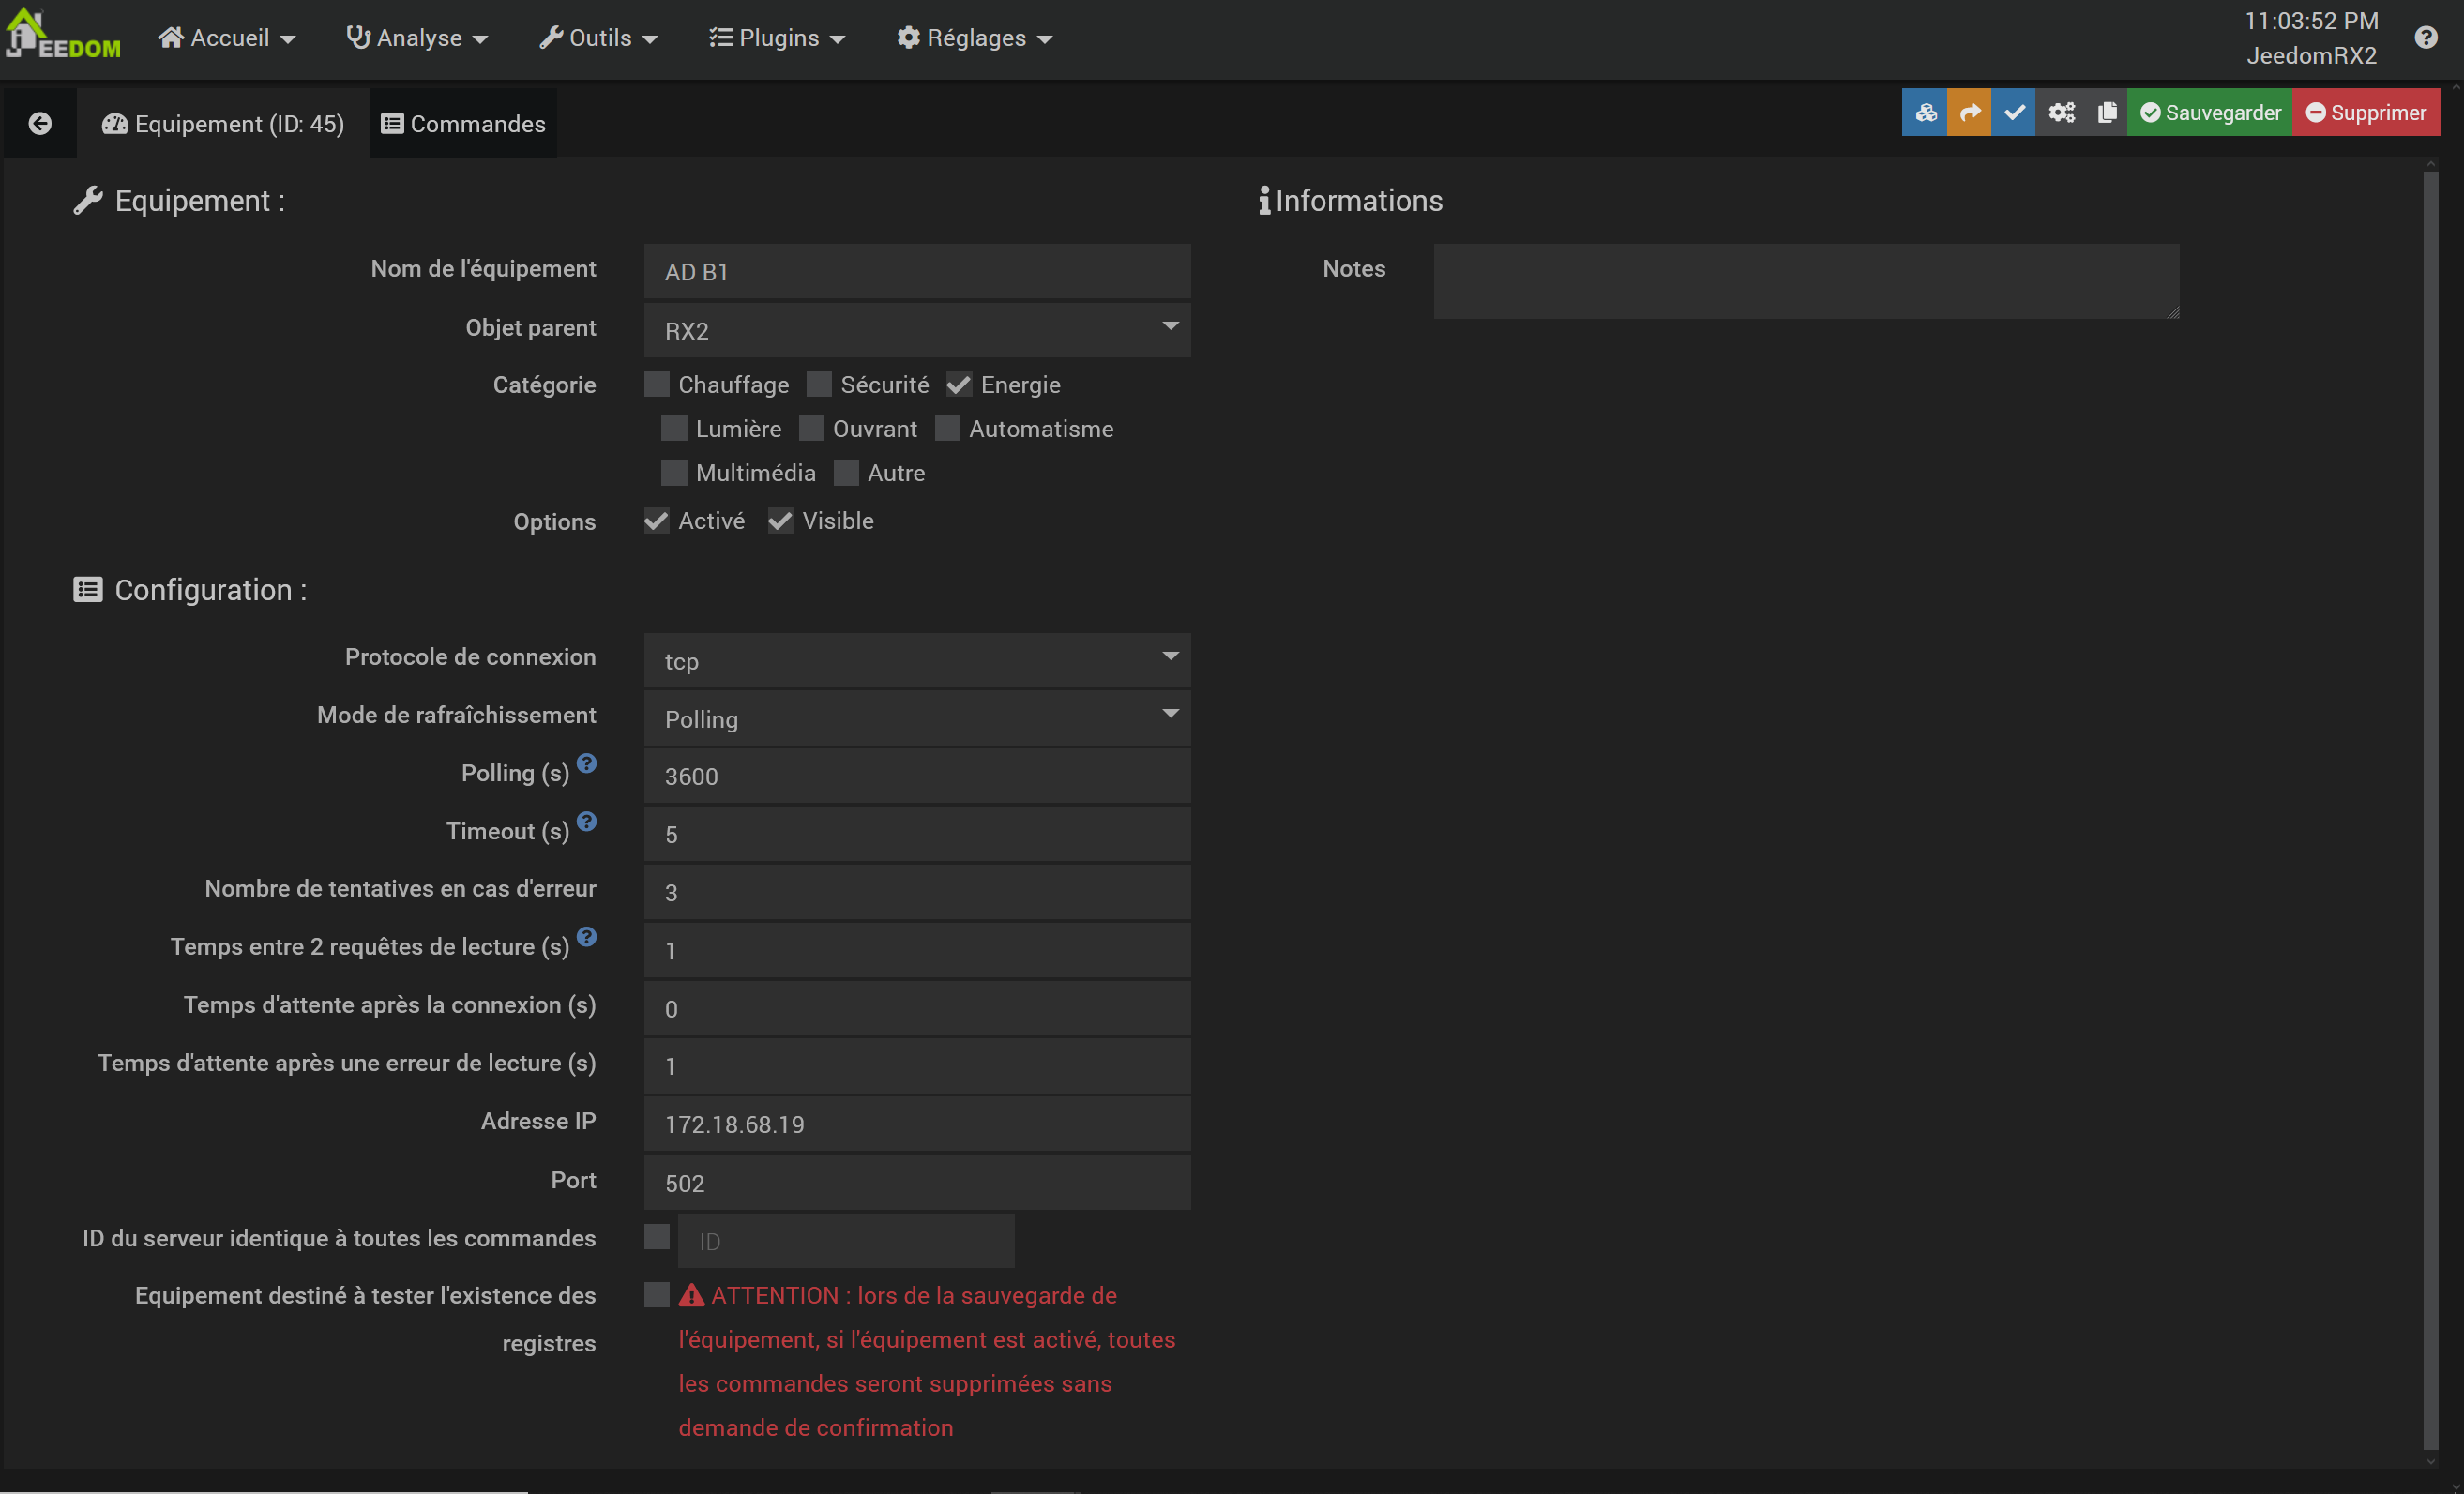Click the duplicate equipment copy icon
This screenshot has width=2464, height=1494.
pos(2106,113)
